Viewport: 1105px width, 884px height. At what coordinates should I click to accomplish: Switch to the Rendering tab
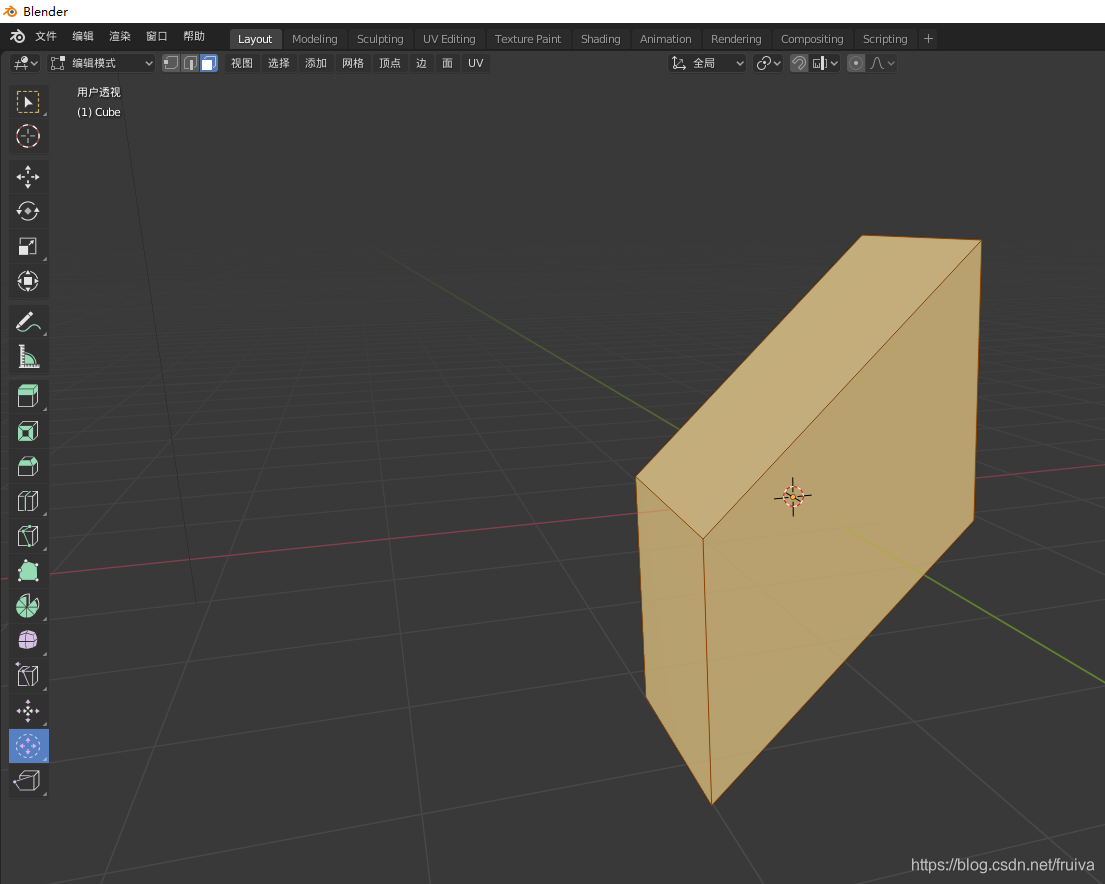pyautogui.click(x=736, y=39)
